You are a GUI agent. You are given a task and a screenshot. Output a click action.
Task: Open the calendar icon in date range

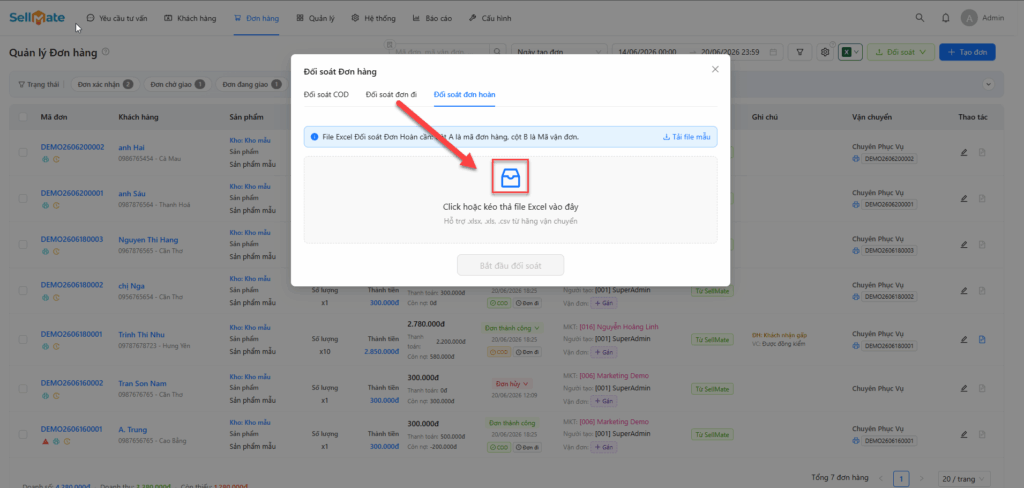(773, 52)
